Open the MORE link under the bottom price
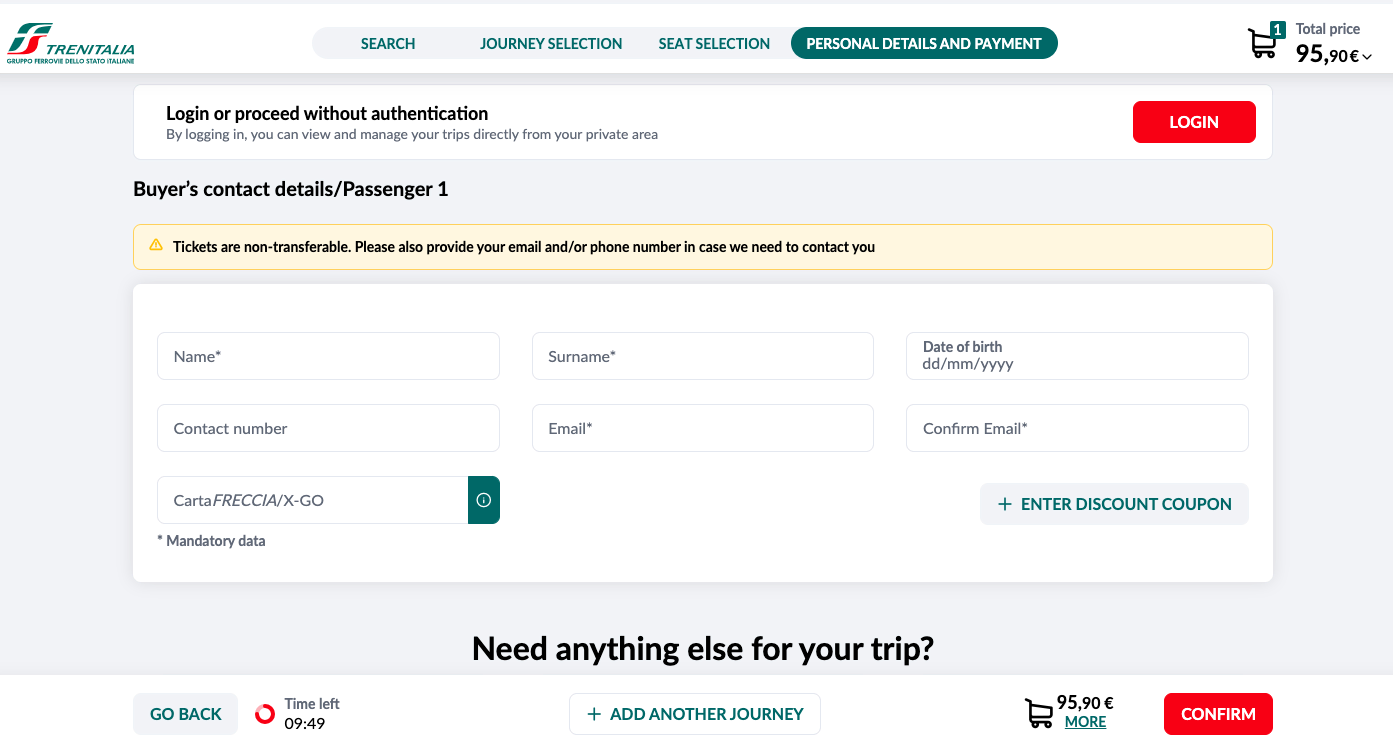 [x=1085, y=722]
